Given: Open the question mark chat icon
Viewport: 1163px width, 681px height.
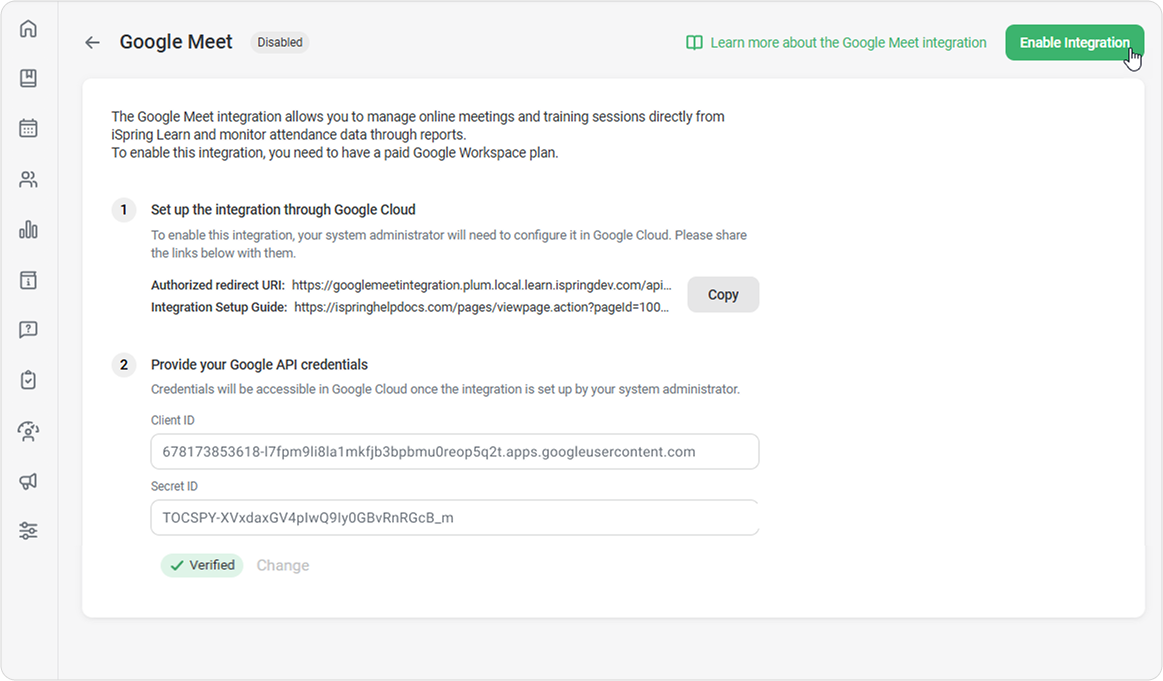Looking at the screenshot, I should pos(28,330).
